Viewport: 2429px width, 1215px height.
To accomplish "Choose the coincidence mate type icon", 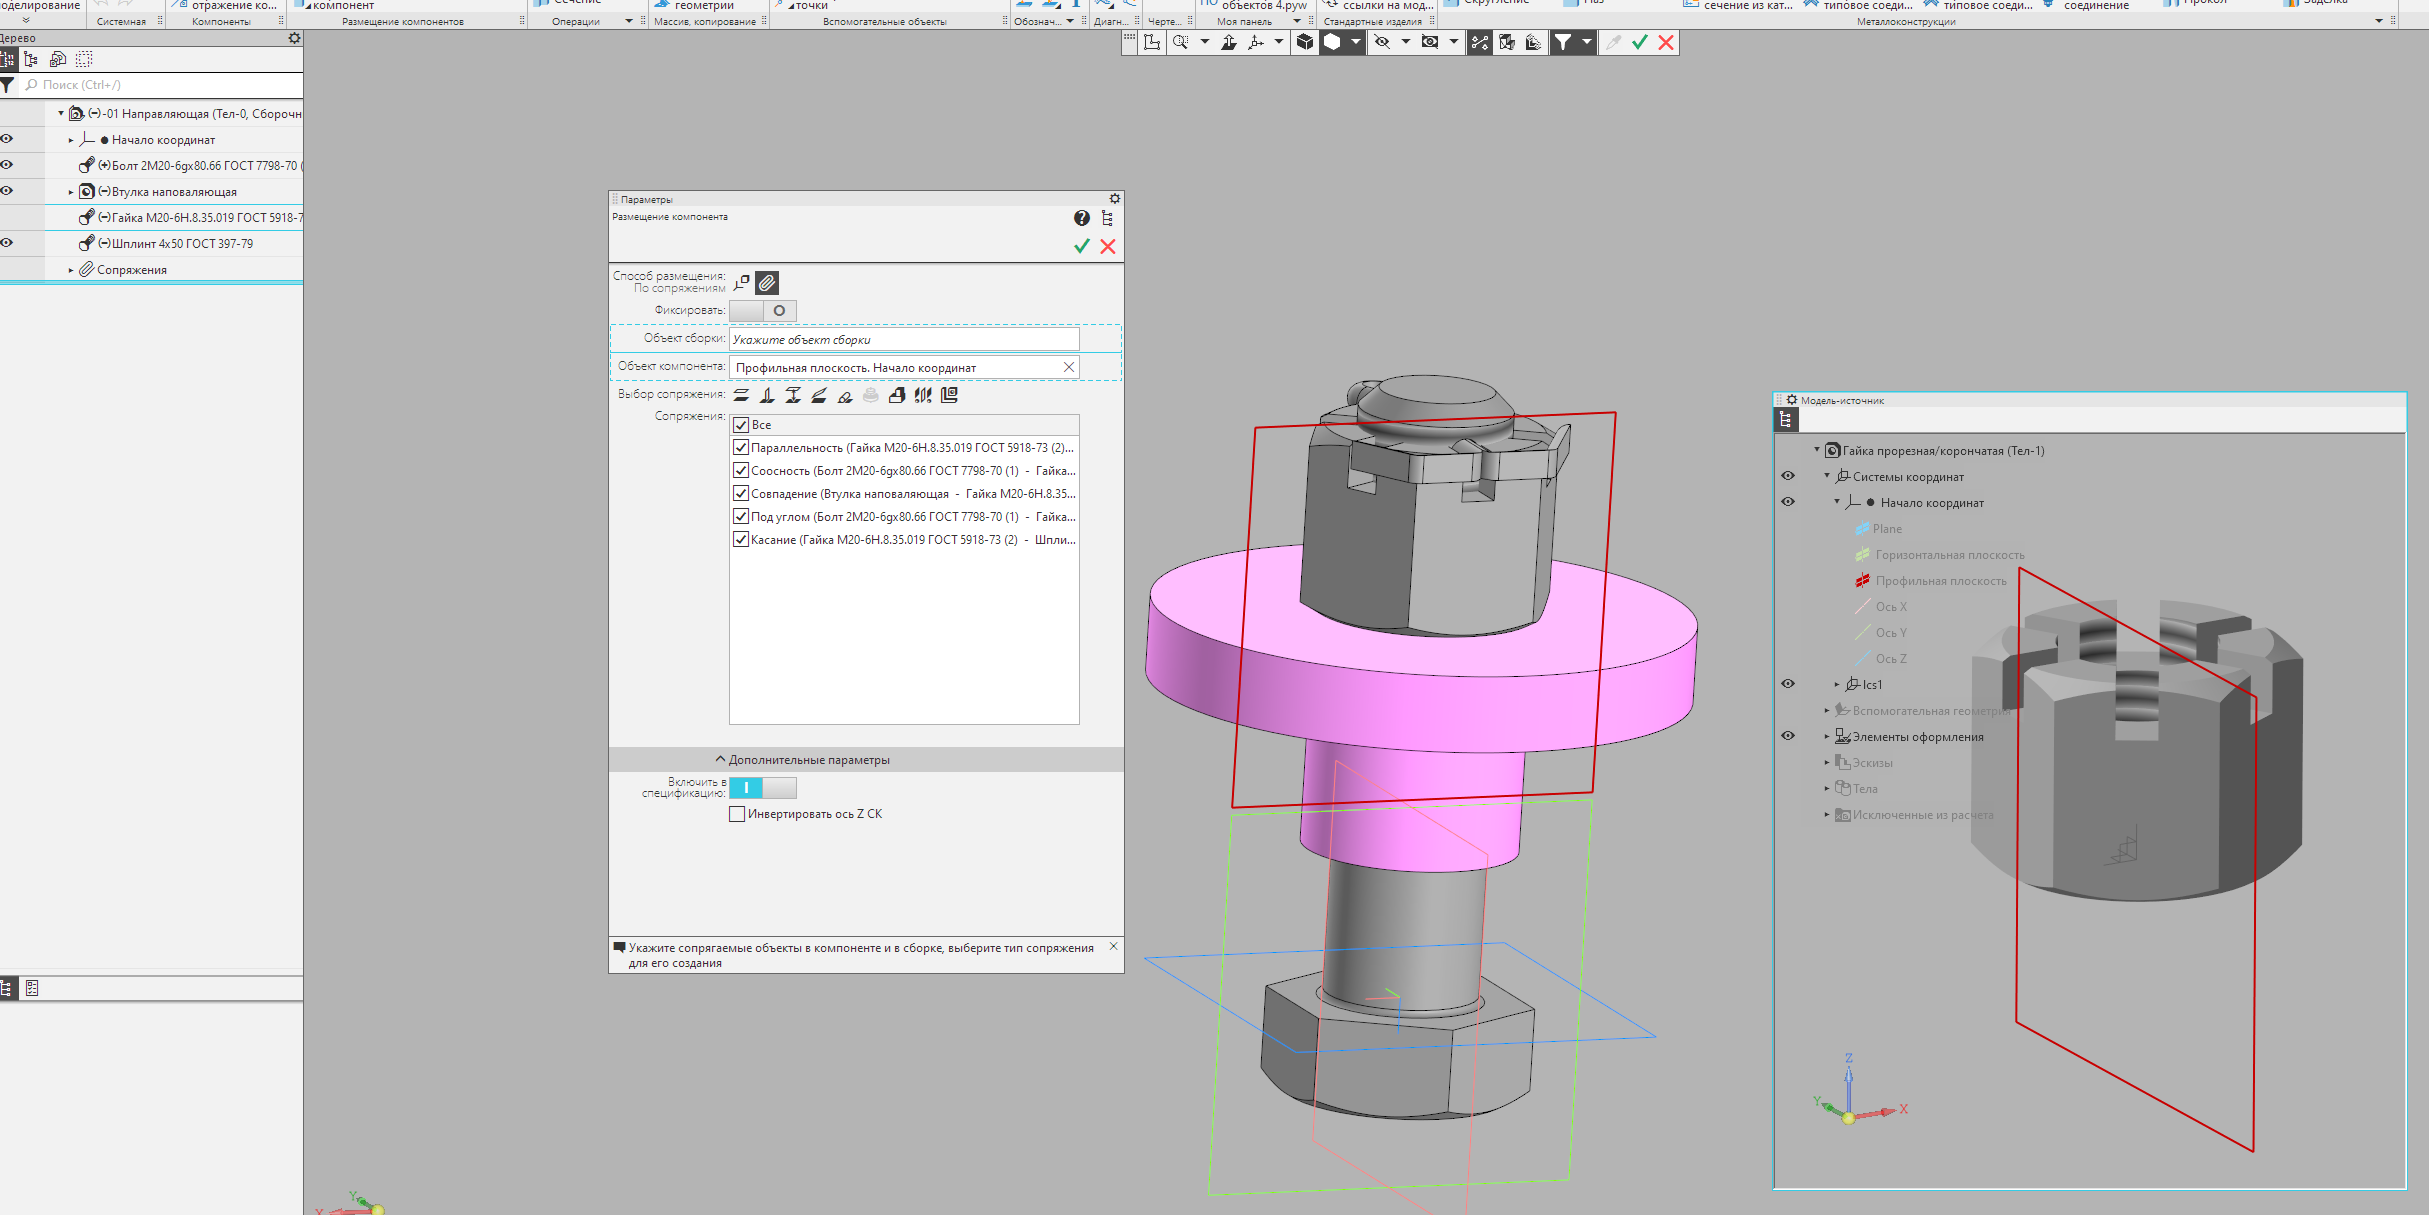I will point(897,395).
